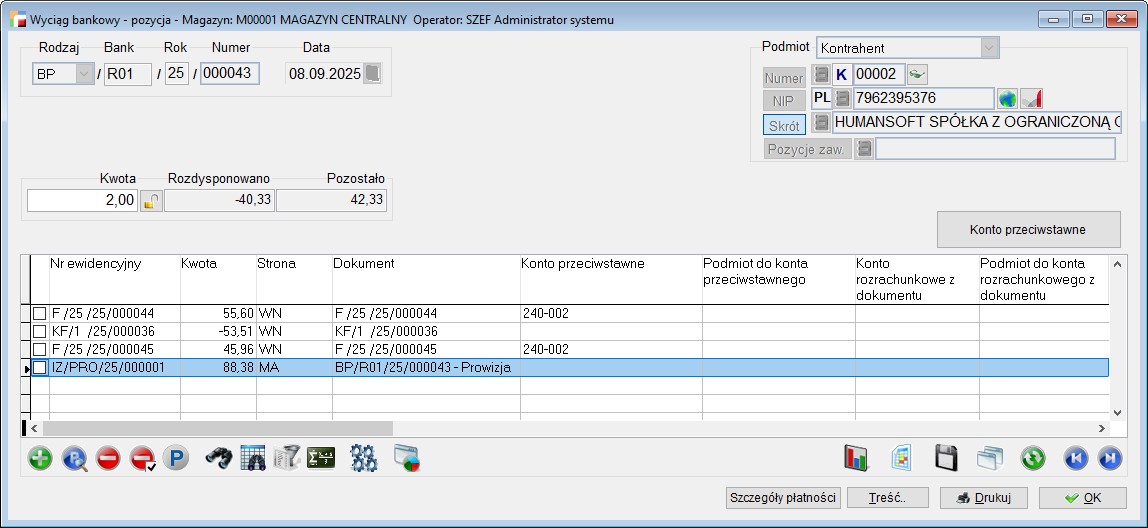Click the Konto przeciwstawne button

click(1027, 230)
